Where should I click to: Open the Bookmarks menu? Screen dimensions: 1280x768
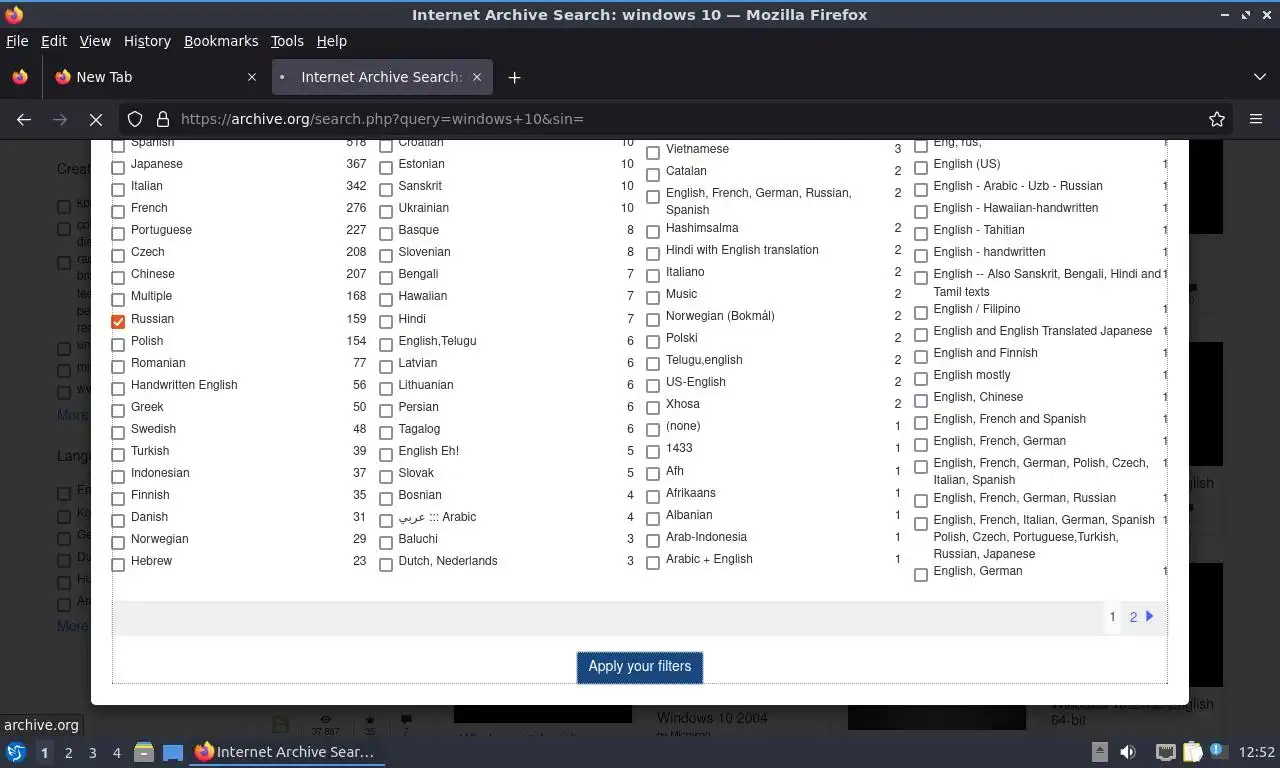click(221, 41)
